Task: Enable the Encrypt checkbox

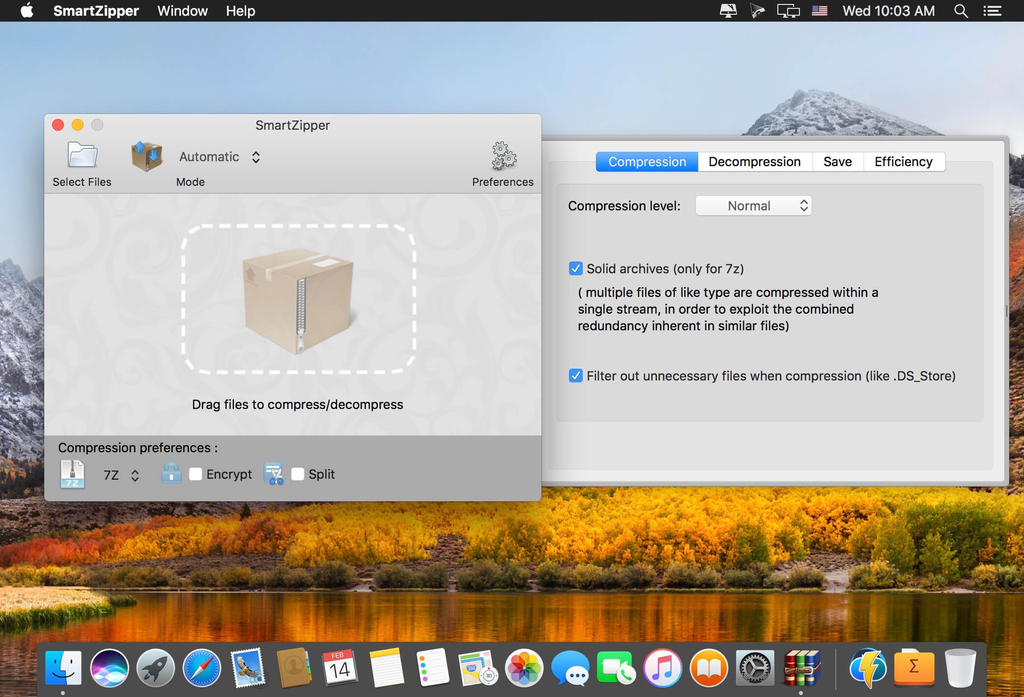Action: [x=196, y=474]
